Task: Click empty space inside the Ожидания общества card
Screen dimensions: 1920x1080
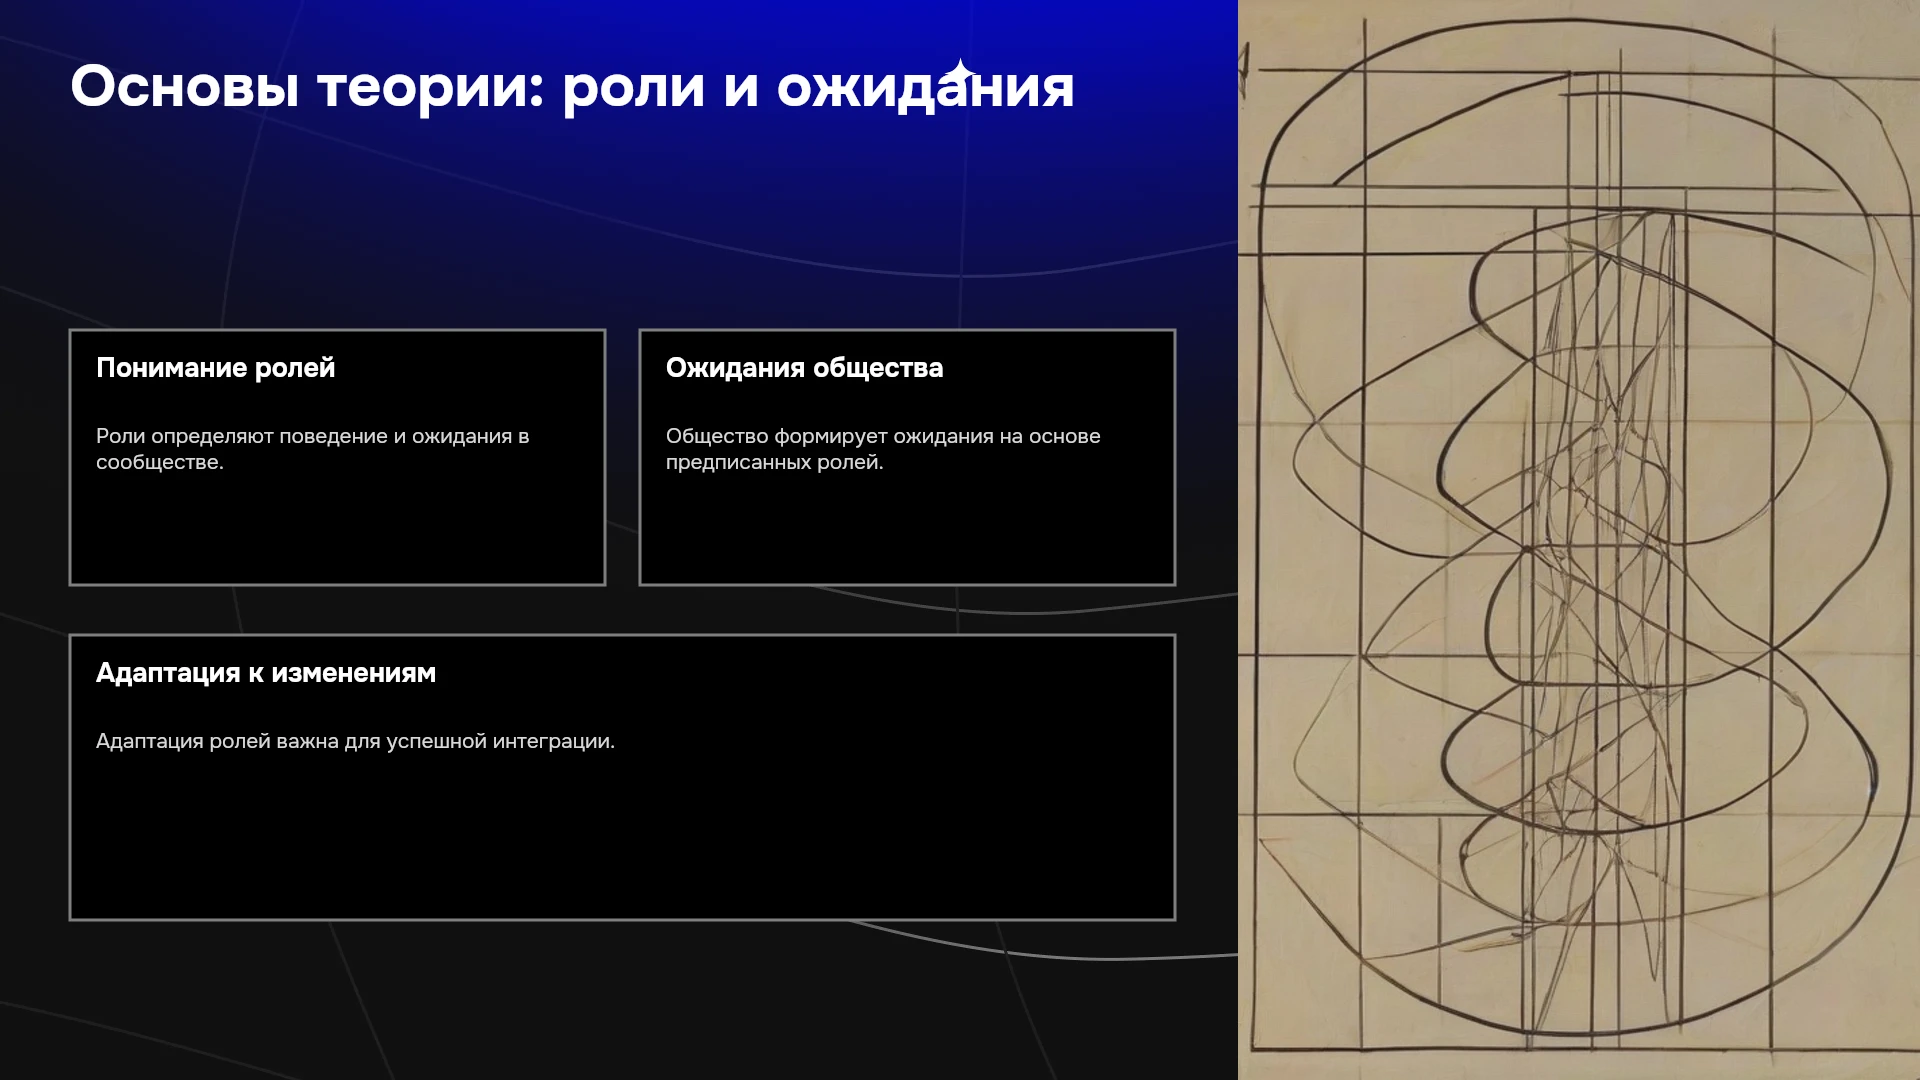Action: [907, 530]
